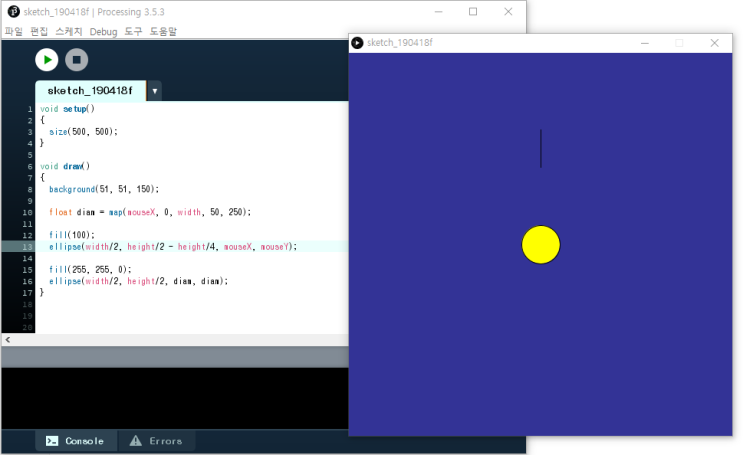Minimize the sketch output window
The width and height of the screenshot is (743, 455).
(644, 43)
